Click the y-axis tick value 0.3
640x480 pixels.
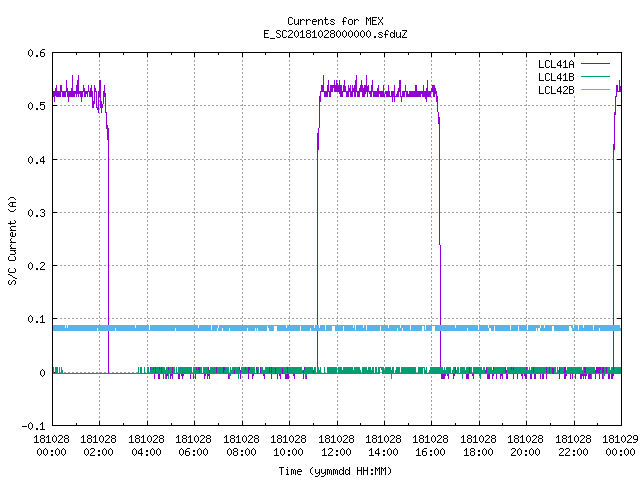36,213
